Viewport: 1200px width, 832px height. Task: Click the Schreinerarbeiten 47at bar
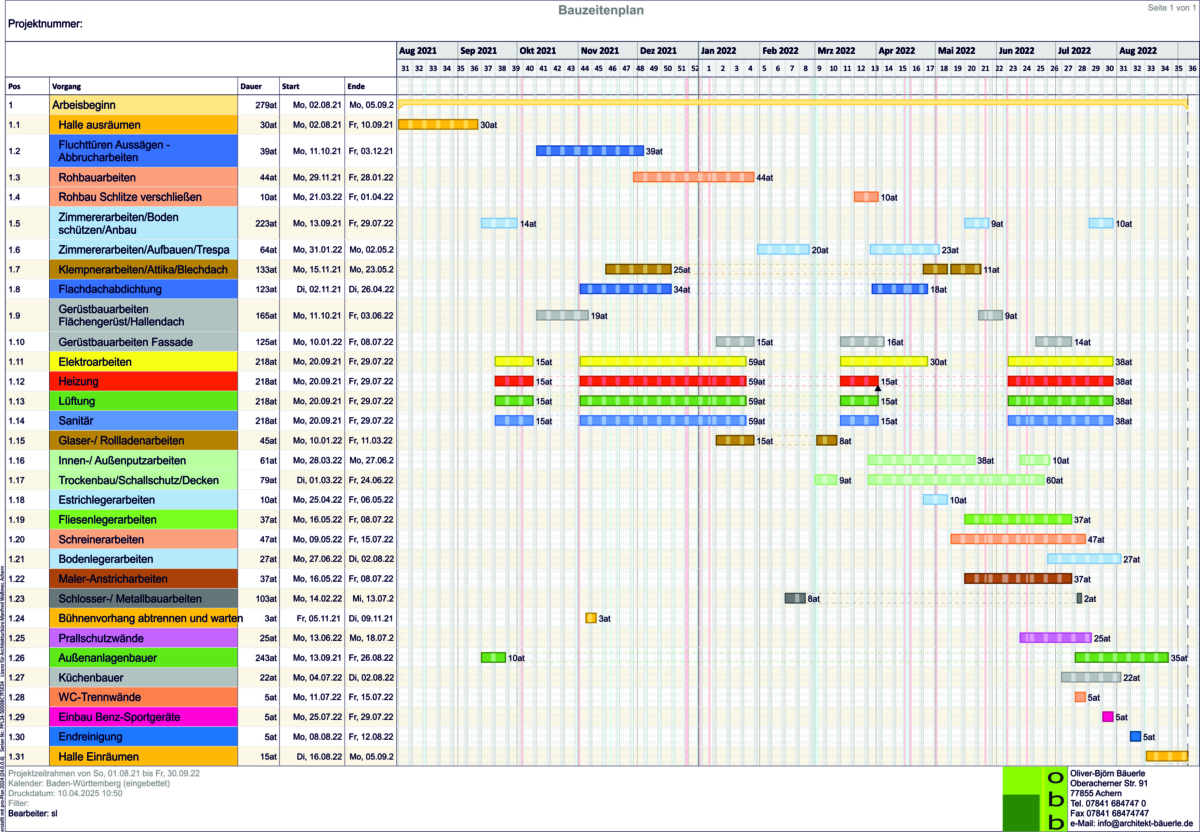click(x=1017, y=539)
